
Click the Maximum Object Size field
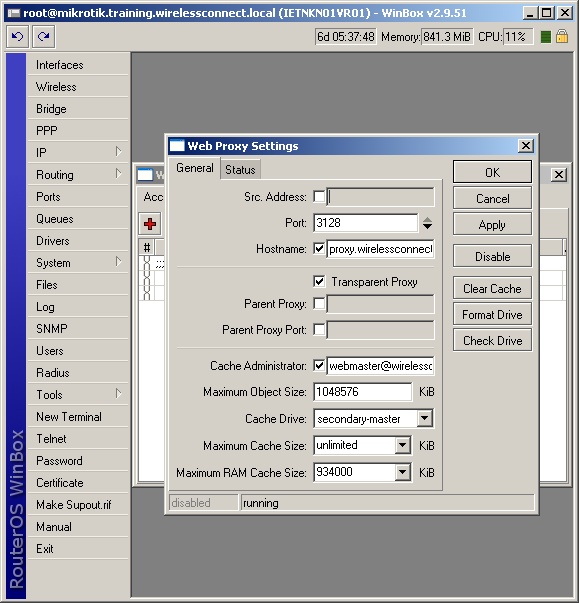[x=363, y=392]
